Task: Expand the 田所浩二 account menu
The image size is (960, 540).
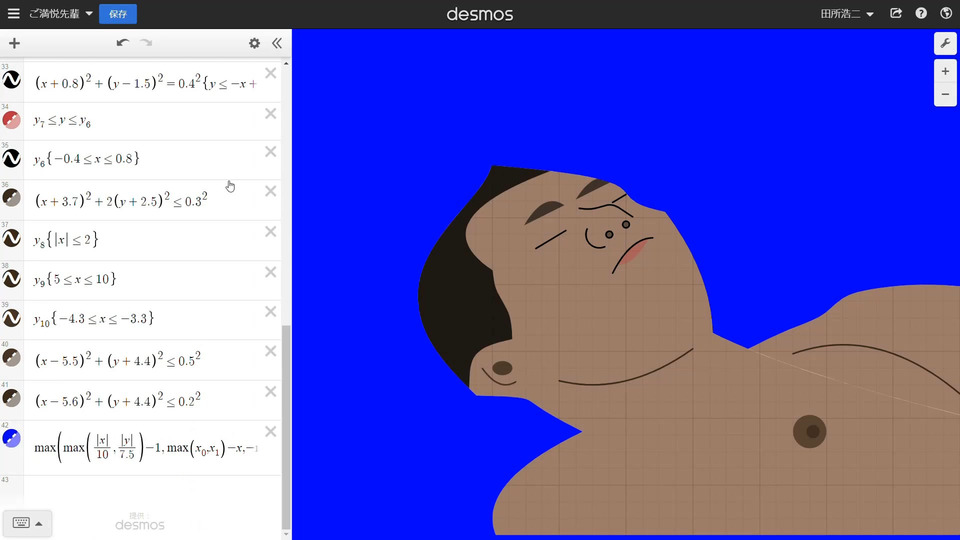Action: pyautogui.click(x=847, y=14)
